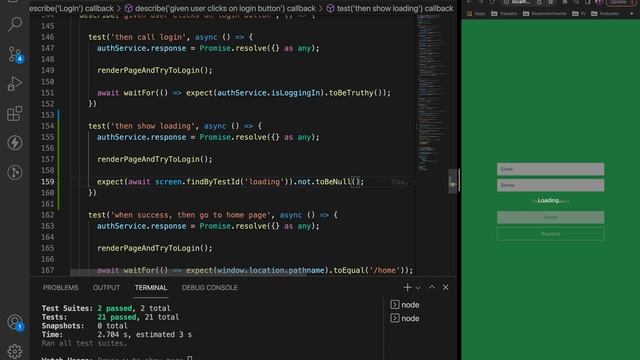The image size is (640, 360).
Task: Open the Apps bookmark in the browser
Action: tap(476, 13)
